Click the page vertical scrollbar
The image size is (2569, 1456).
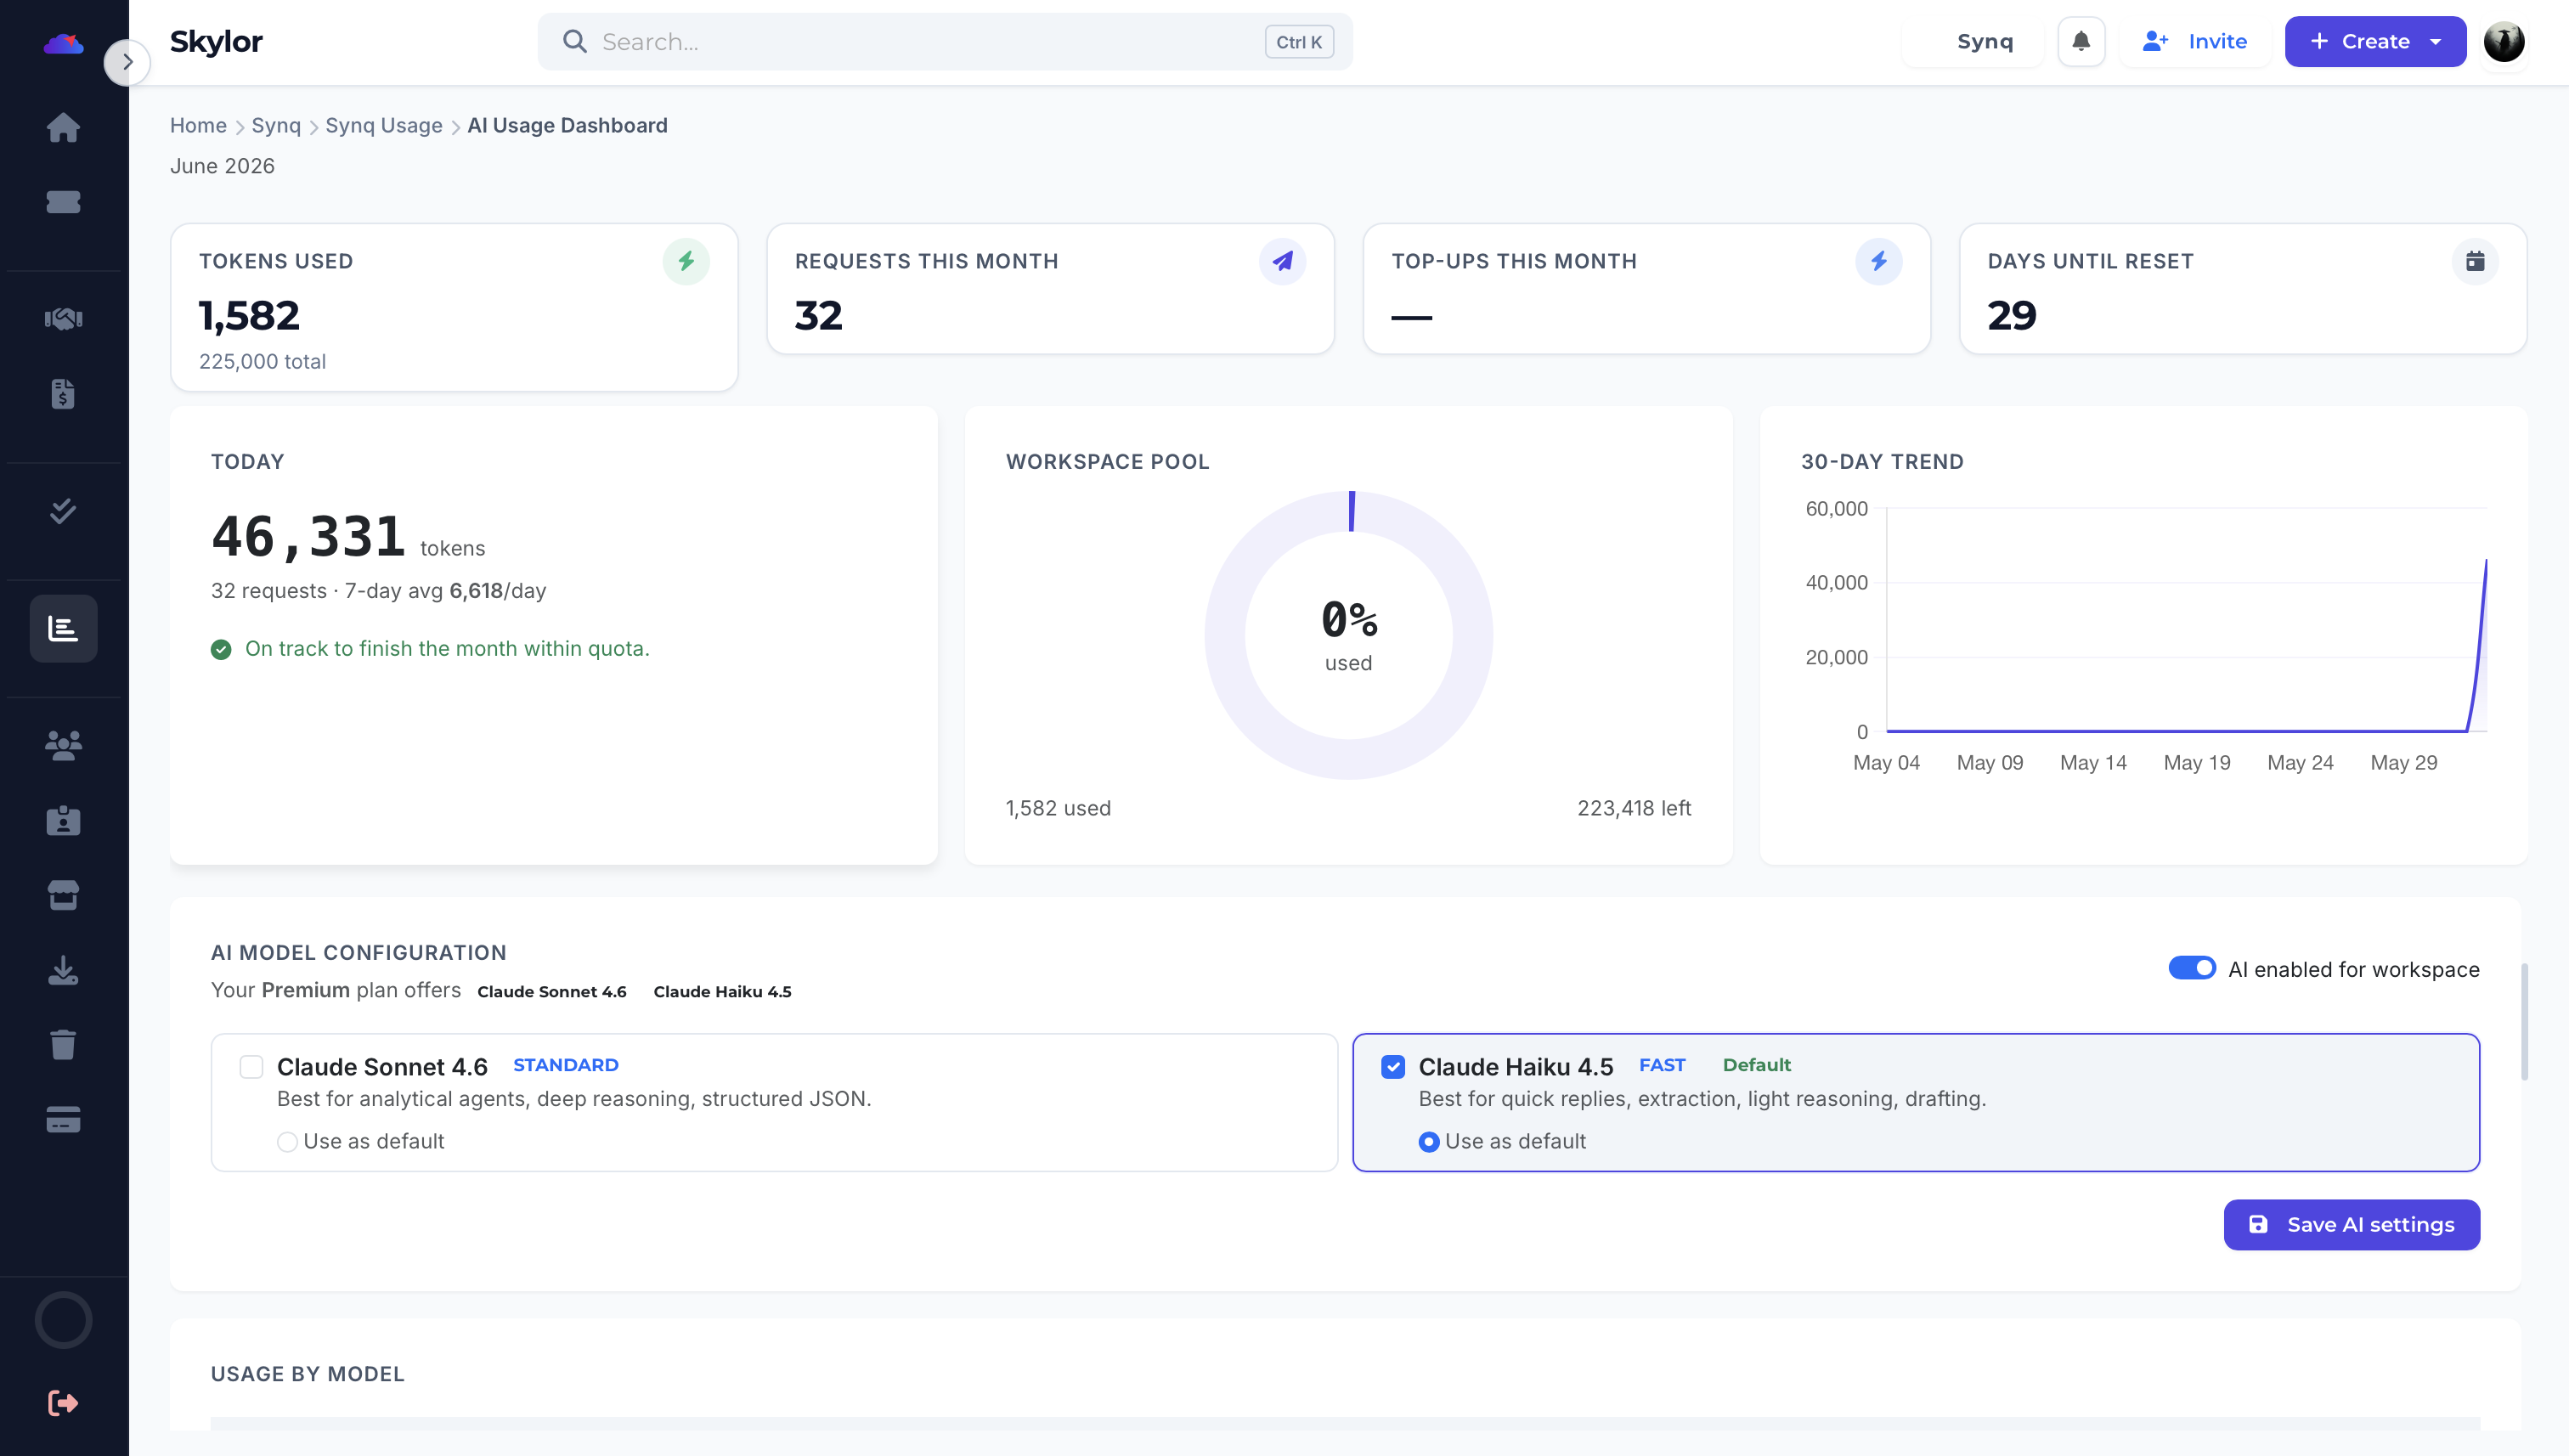[2524, 1022]
